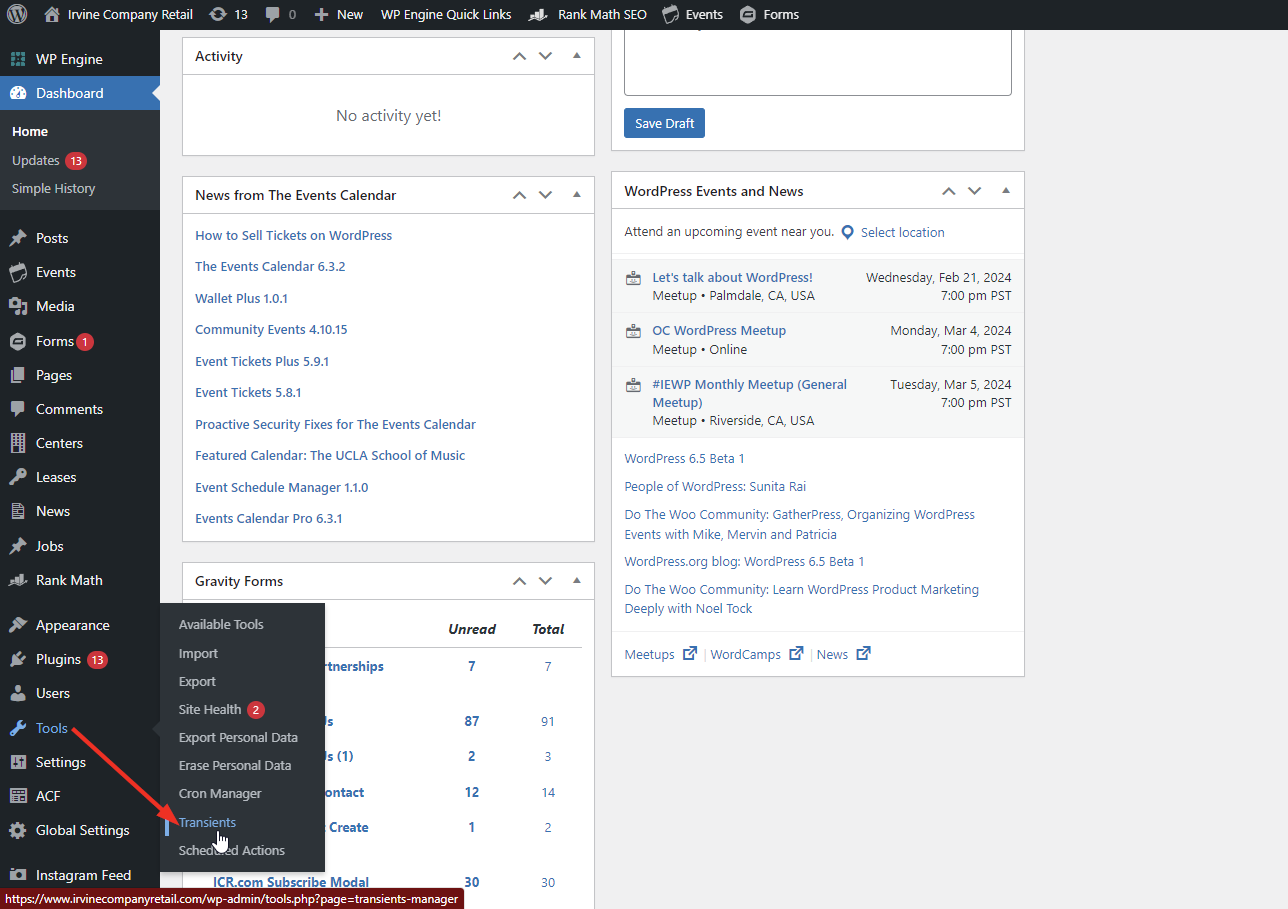
Task: Click the Save Draft button
Action: (x=664, y=122)
